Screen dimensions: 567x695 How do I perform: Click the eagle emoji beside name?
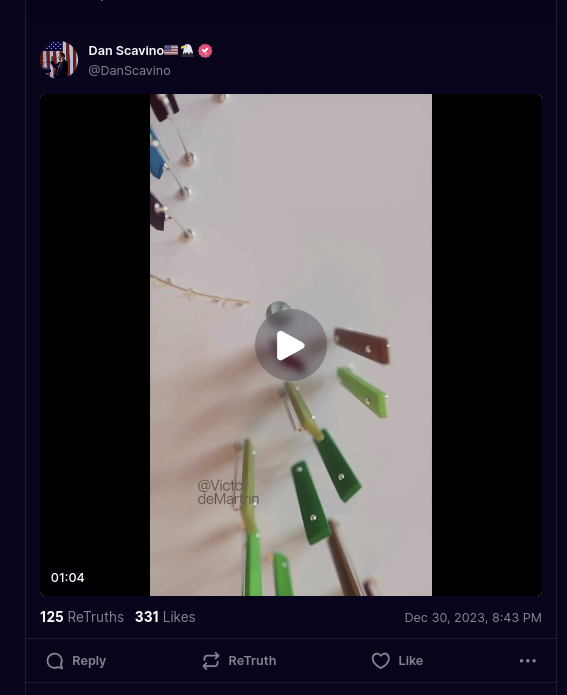(x=187, y=50)
